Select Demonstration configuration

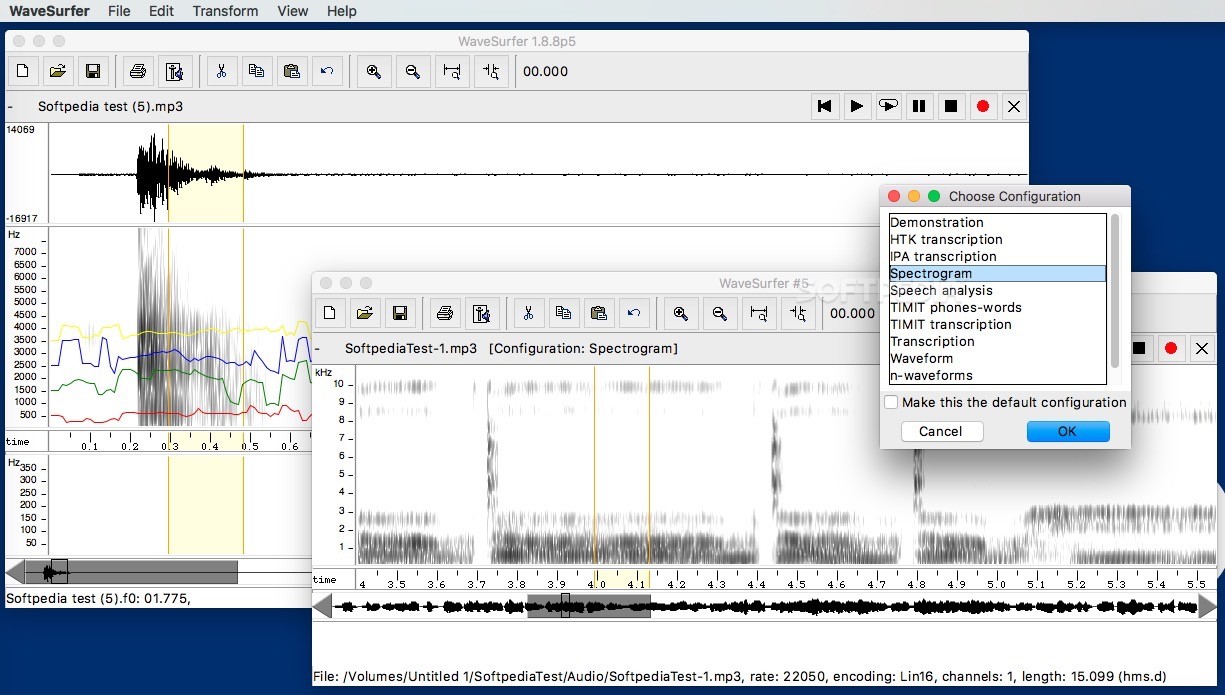tap(997, 223)
